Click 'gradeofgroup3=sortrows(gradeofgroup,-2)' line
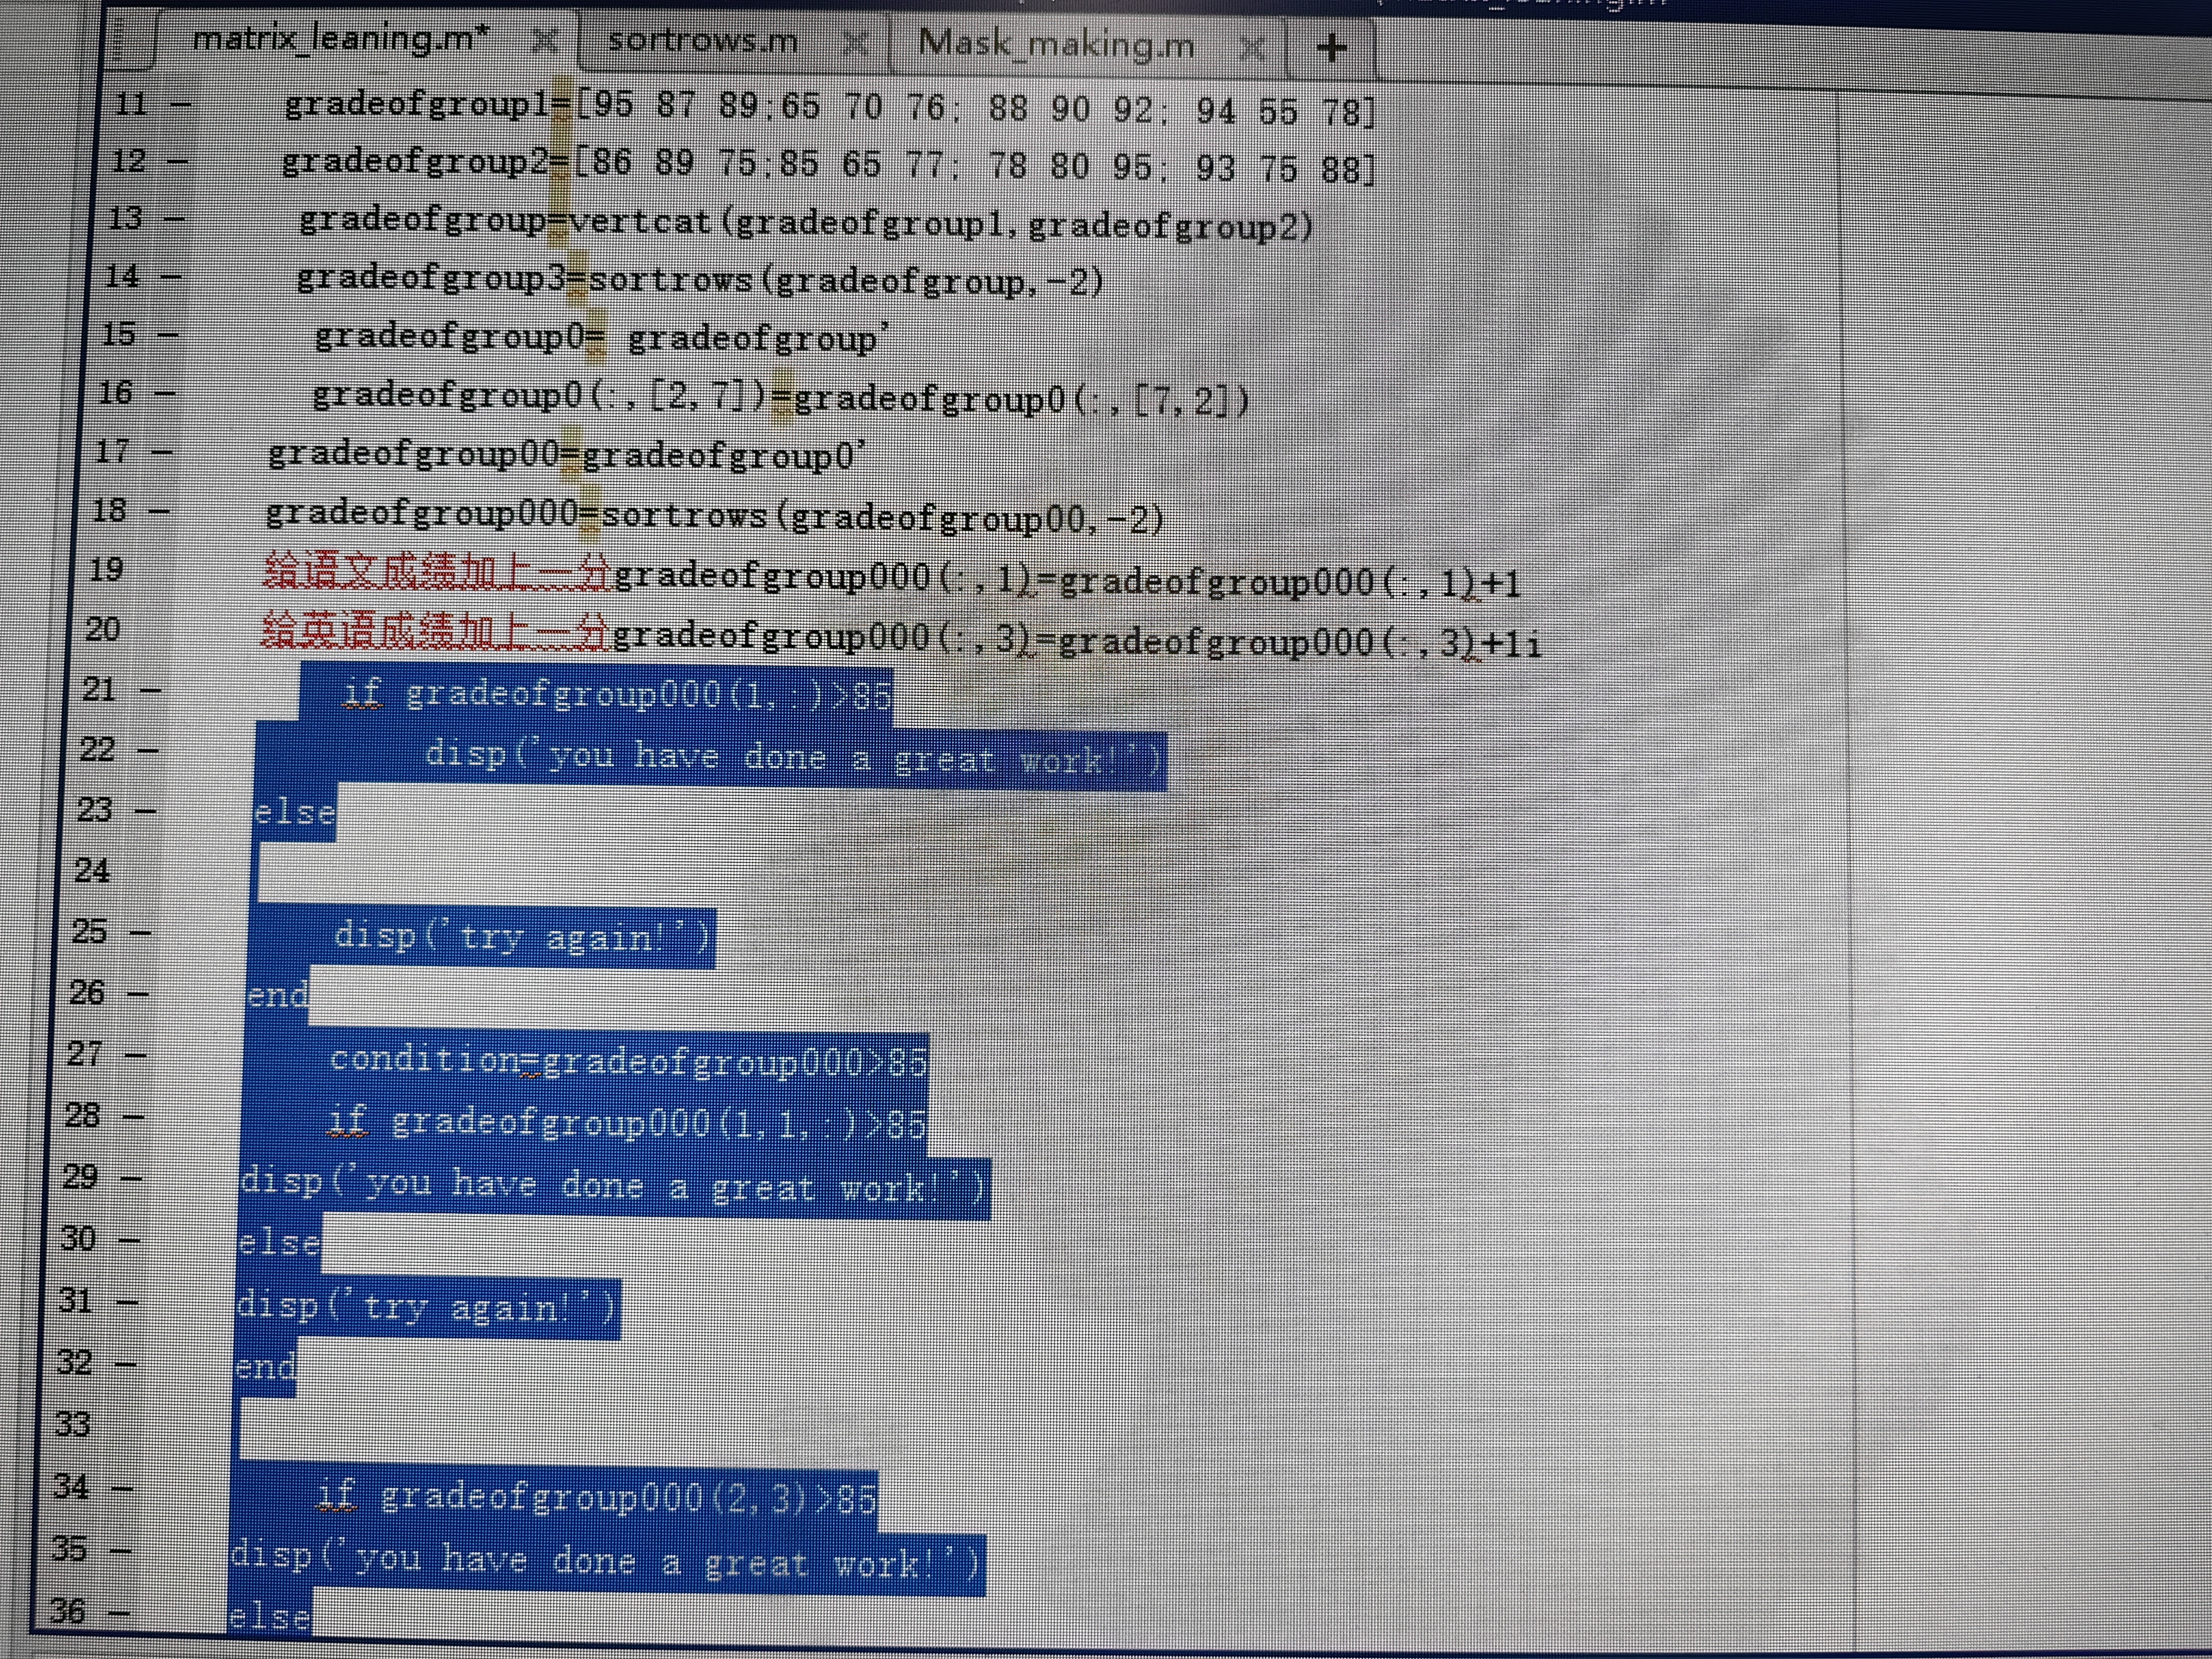 point(699,280)
